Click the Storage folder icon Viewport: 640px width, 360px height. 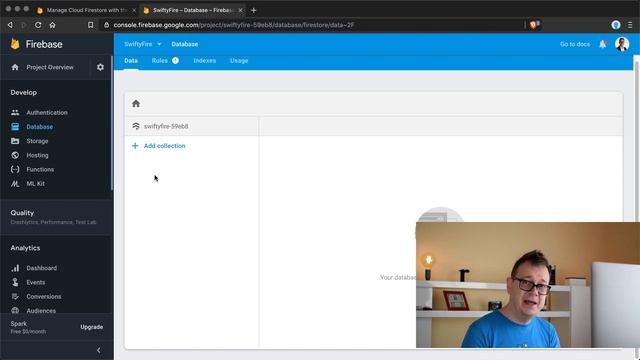click(x=15, y=141)
